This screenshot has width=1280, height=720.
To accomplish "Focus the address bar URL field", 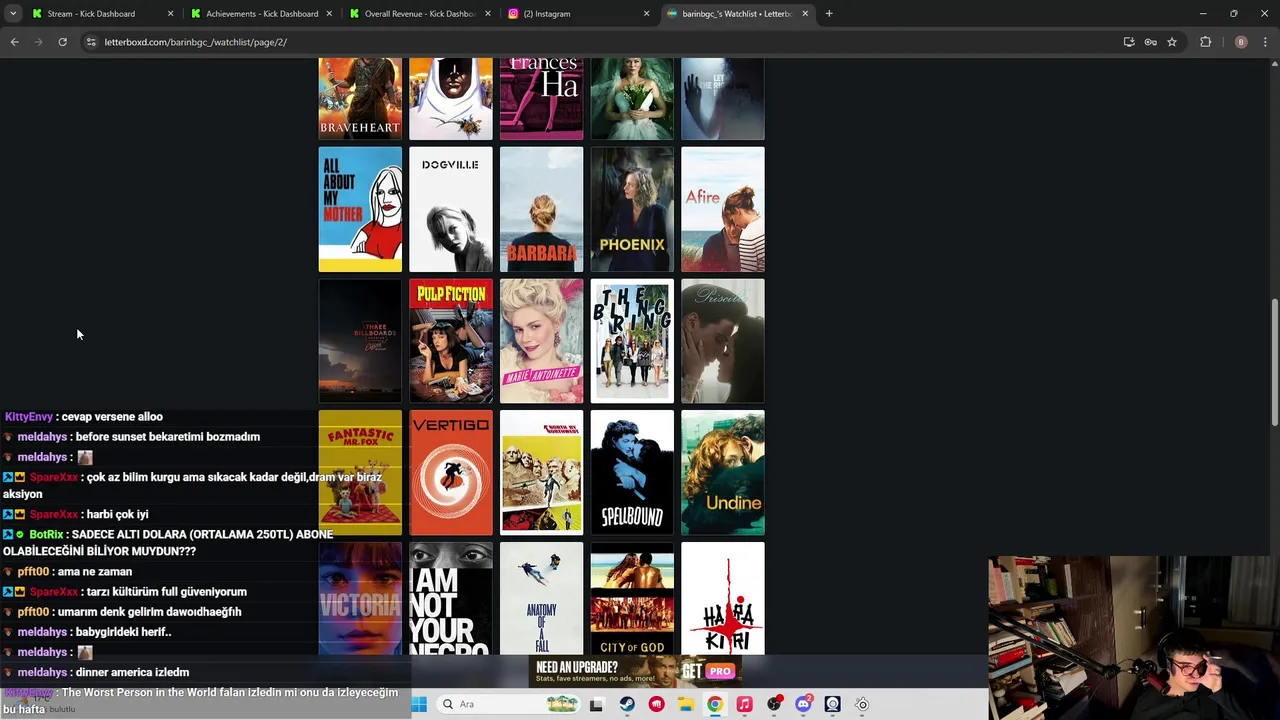I will point(600,42).
